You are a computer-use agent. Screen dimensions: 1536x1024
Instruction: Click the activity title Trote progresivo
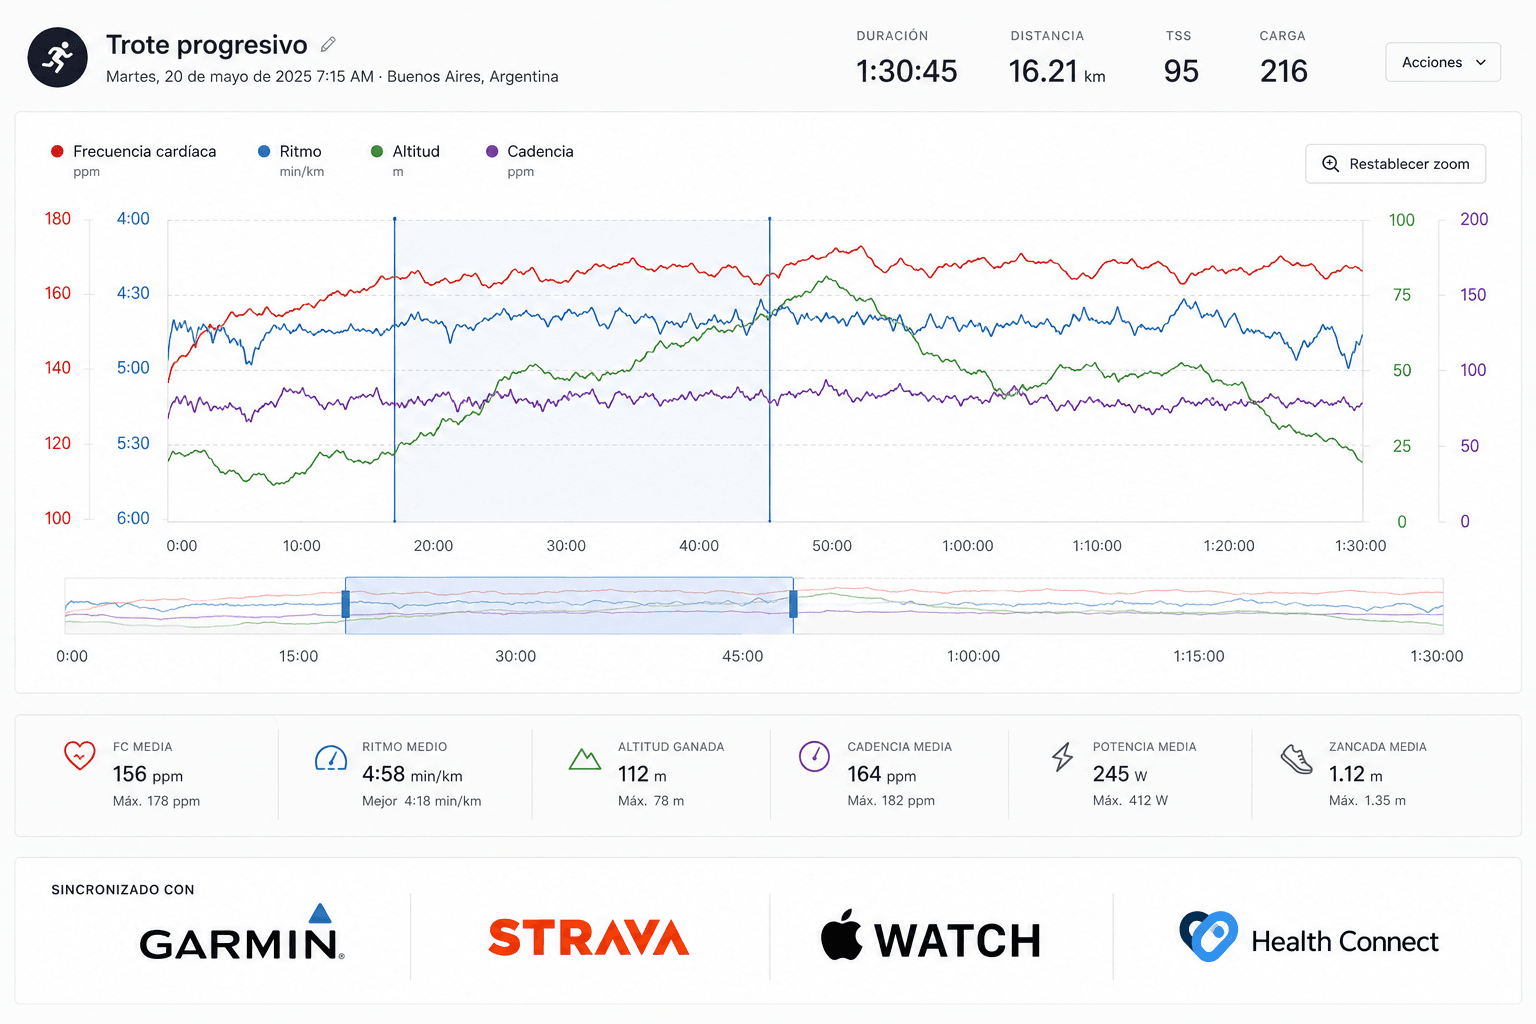click(x=207, y=45)
